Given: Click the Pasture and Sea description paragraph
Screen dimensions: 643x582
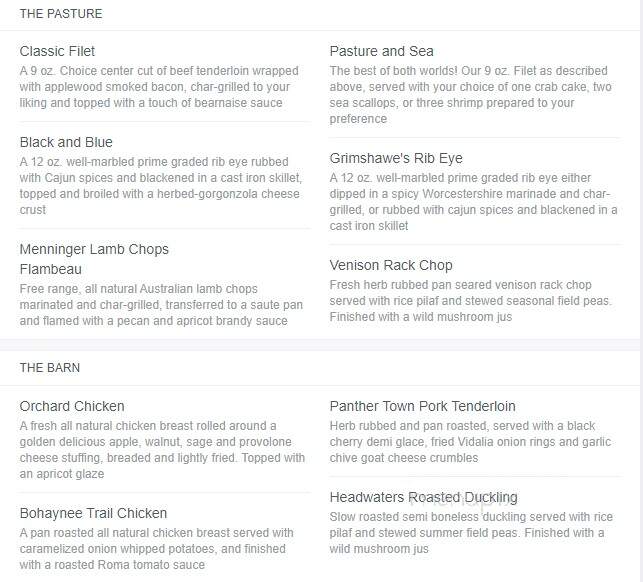Looking at the screenshot, I should point(470,95).
